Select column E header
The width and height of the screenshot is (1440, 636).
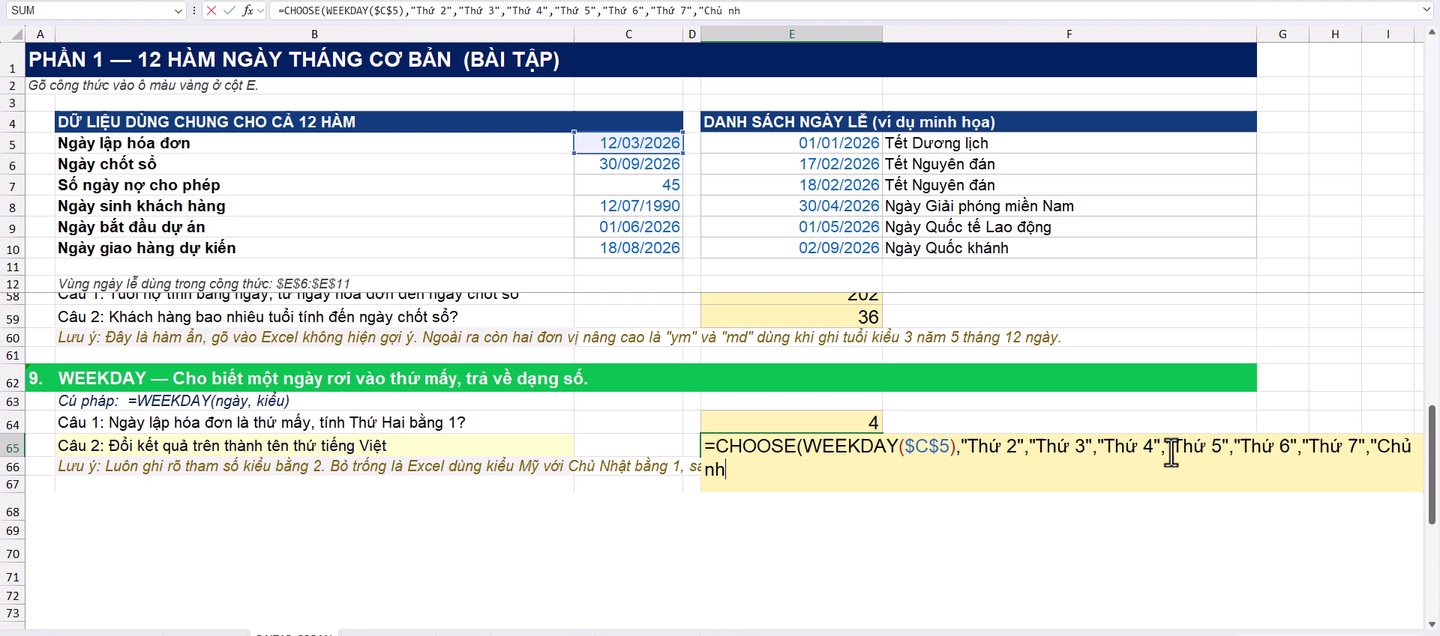791,34
